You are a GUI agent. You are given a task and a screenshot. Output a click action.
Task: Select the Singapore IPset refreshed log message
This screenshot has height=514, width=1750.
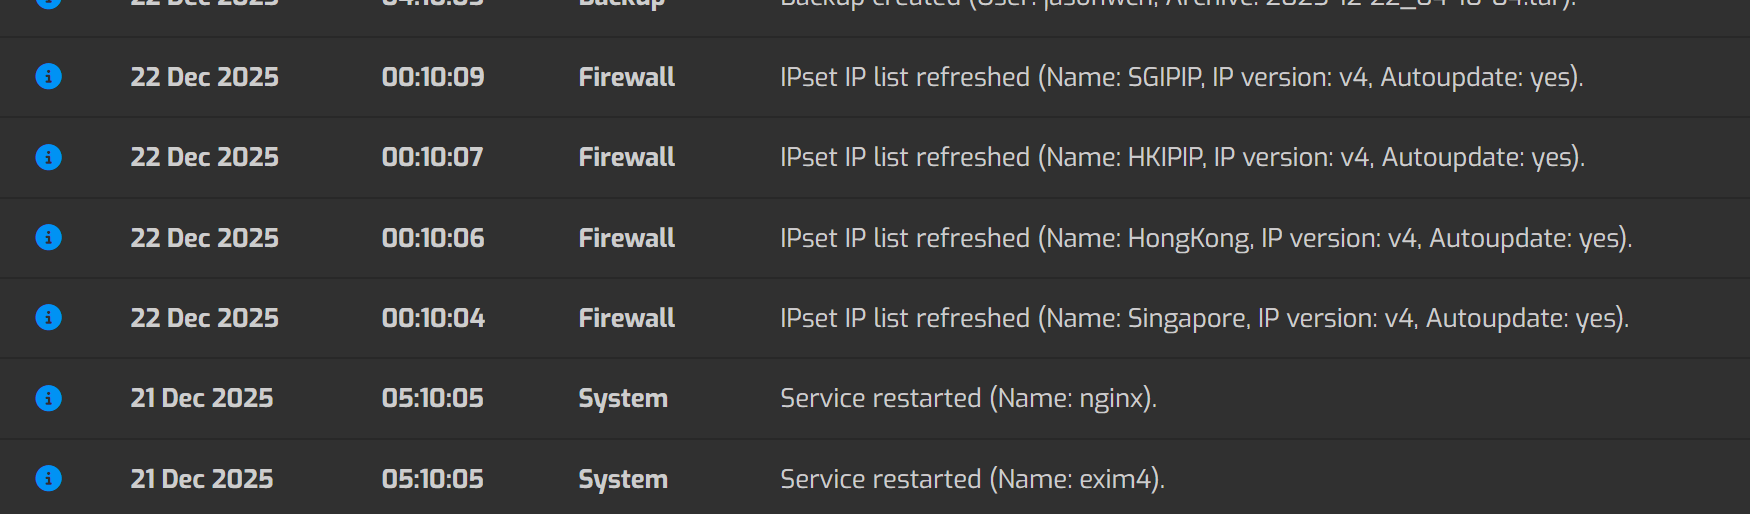(x=1204, y=318)
